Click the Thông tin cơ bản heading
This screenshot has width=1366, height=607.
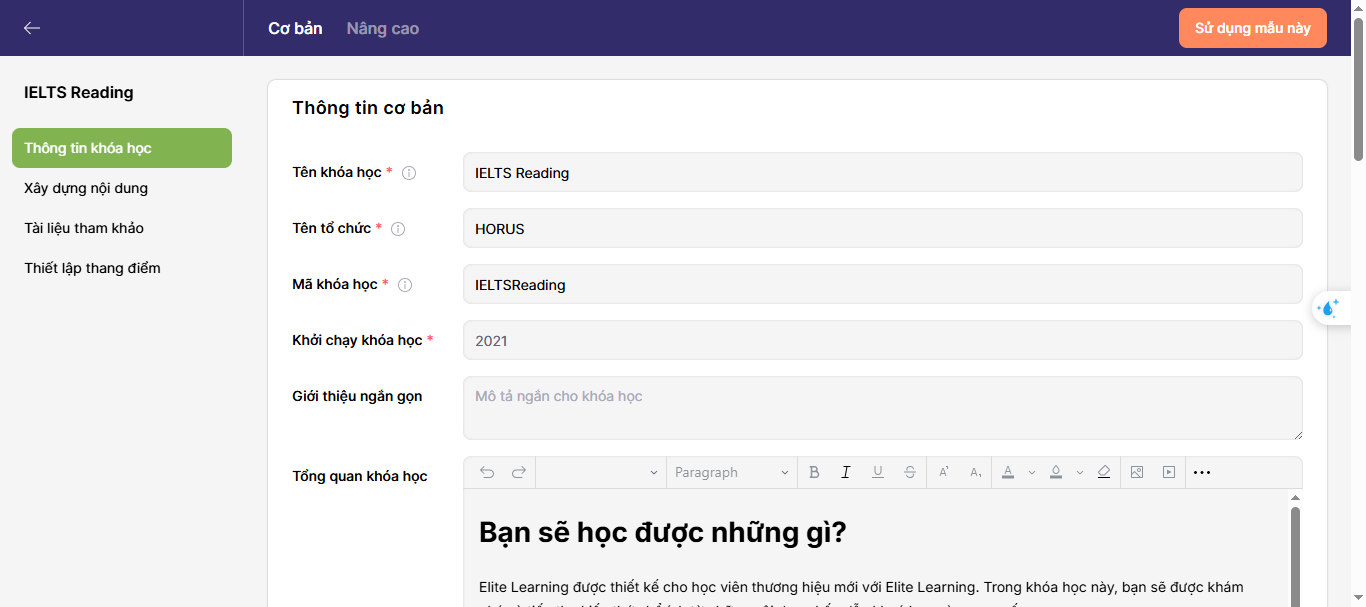(x=368, y=108)
